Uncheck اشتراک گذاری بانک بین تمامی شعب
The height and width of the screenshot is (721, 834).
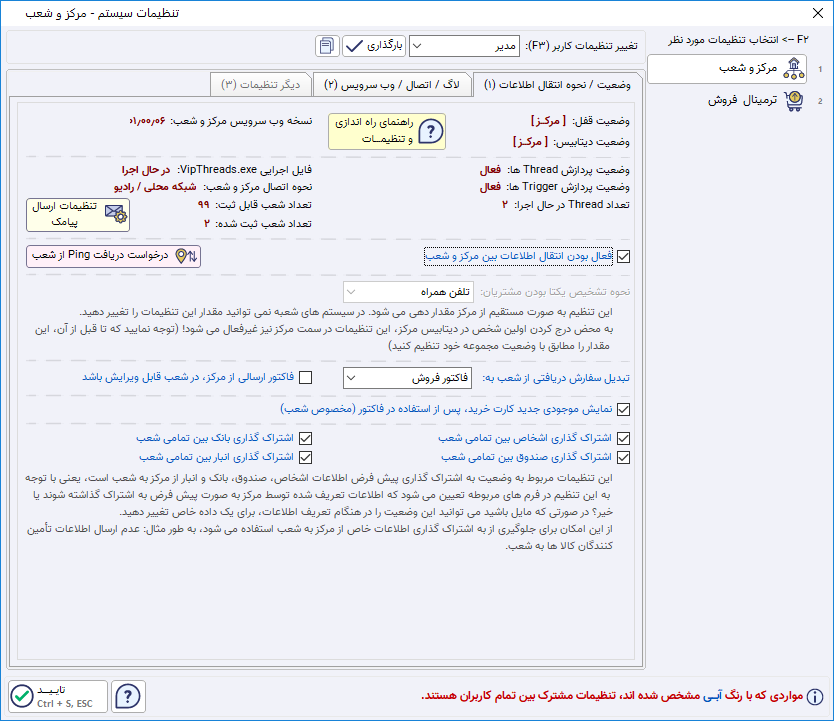305,438
